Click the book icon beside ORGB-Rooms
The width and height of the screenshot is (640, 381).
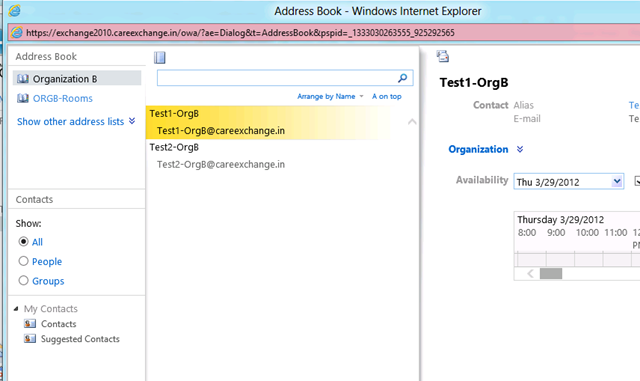pos(23,98)
